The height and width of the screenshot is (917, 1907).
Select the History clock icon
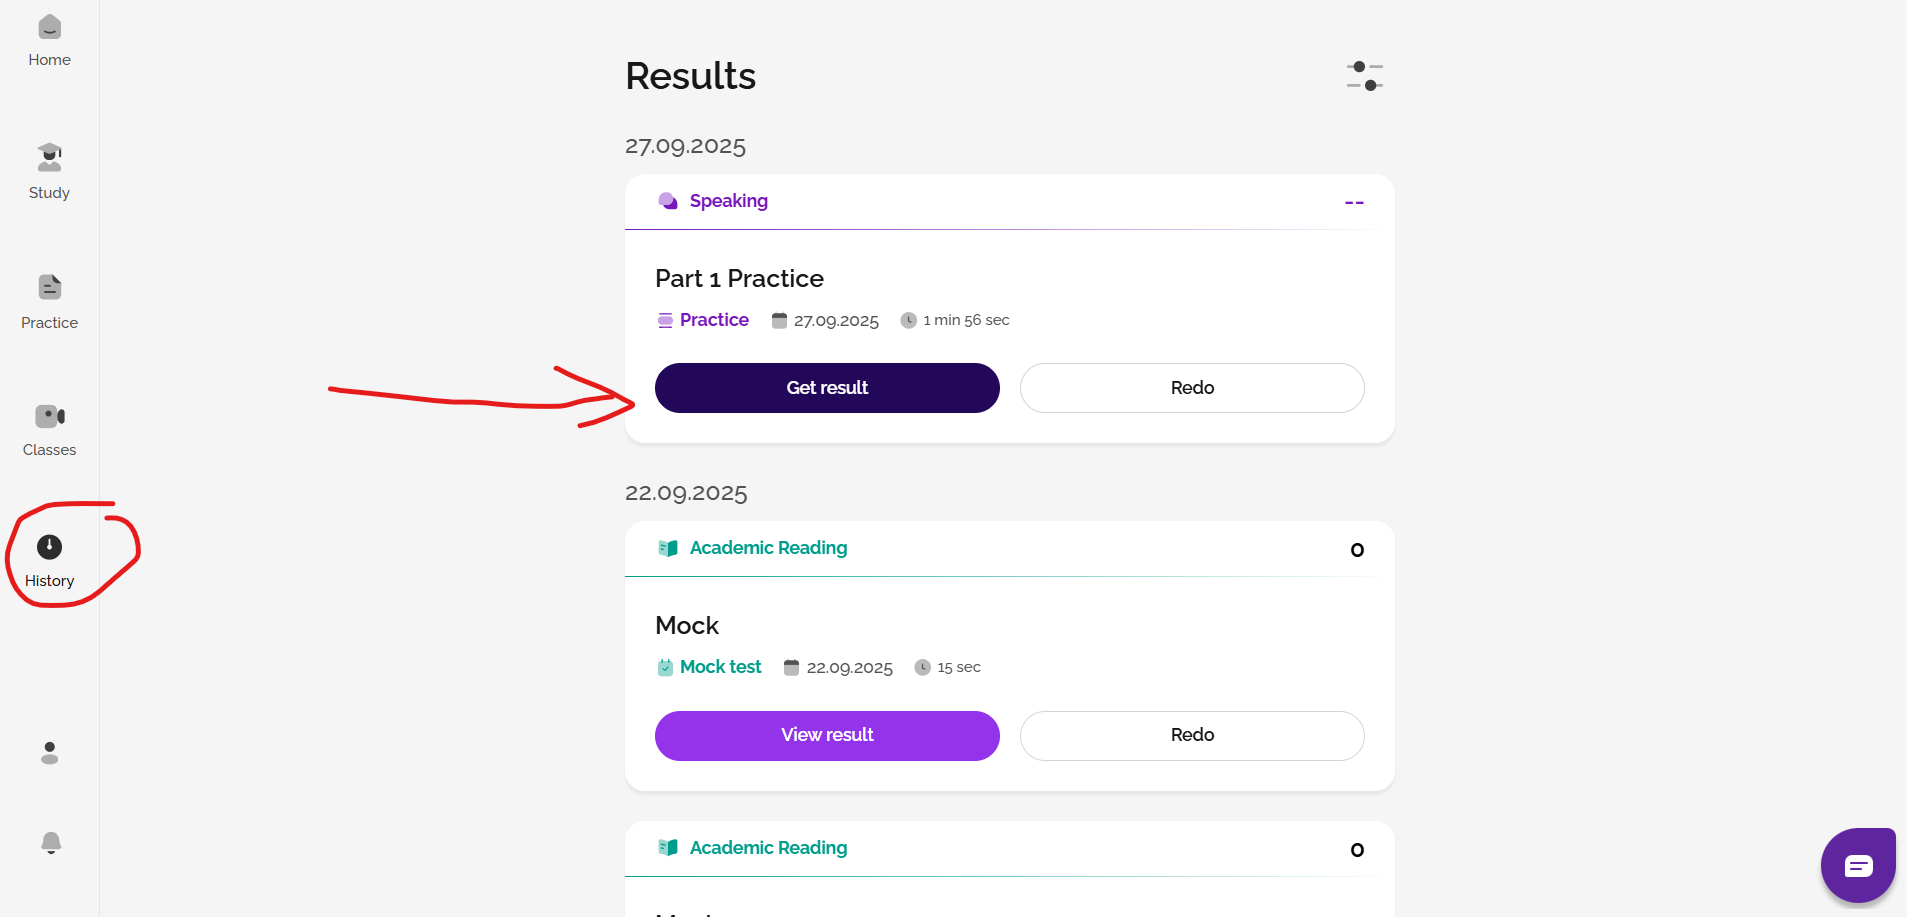(49, 547)
